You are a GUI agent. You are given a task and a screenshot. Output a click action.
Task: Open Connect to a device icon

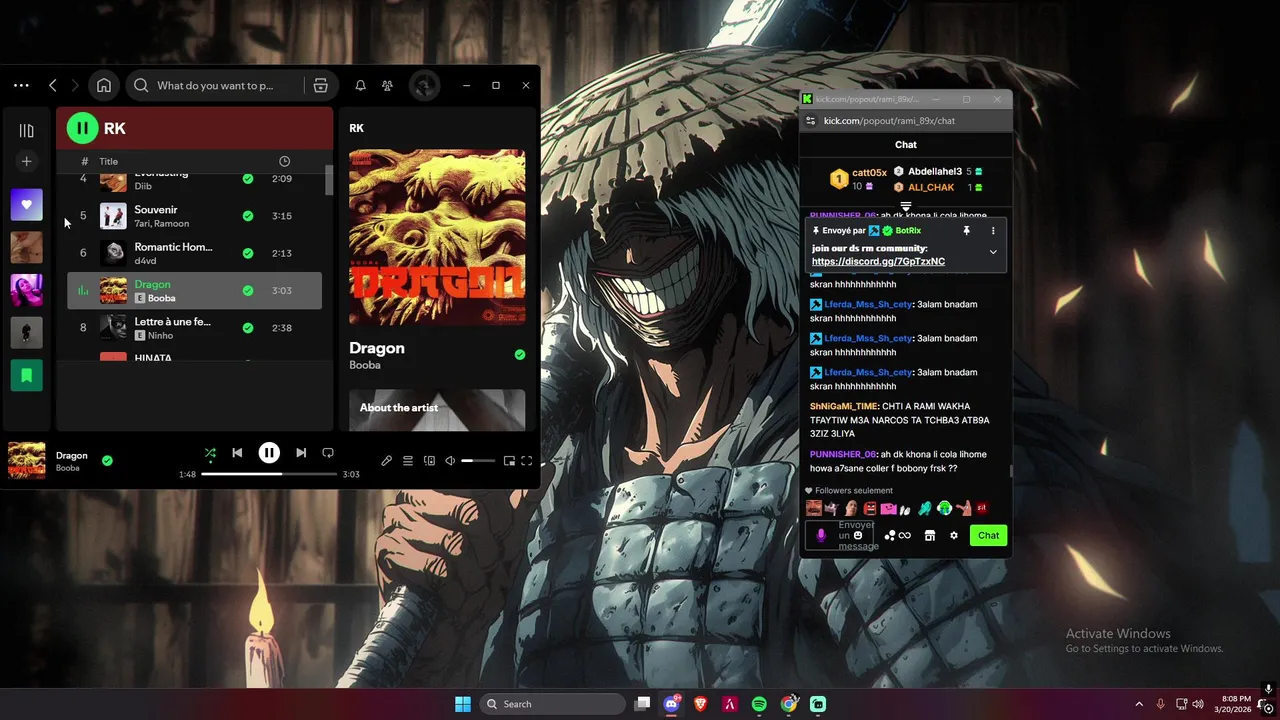coord(429,461)
